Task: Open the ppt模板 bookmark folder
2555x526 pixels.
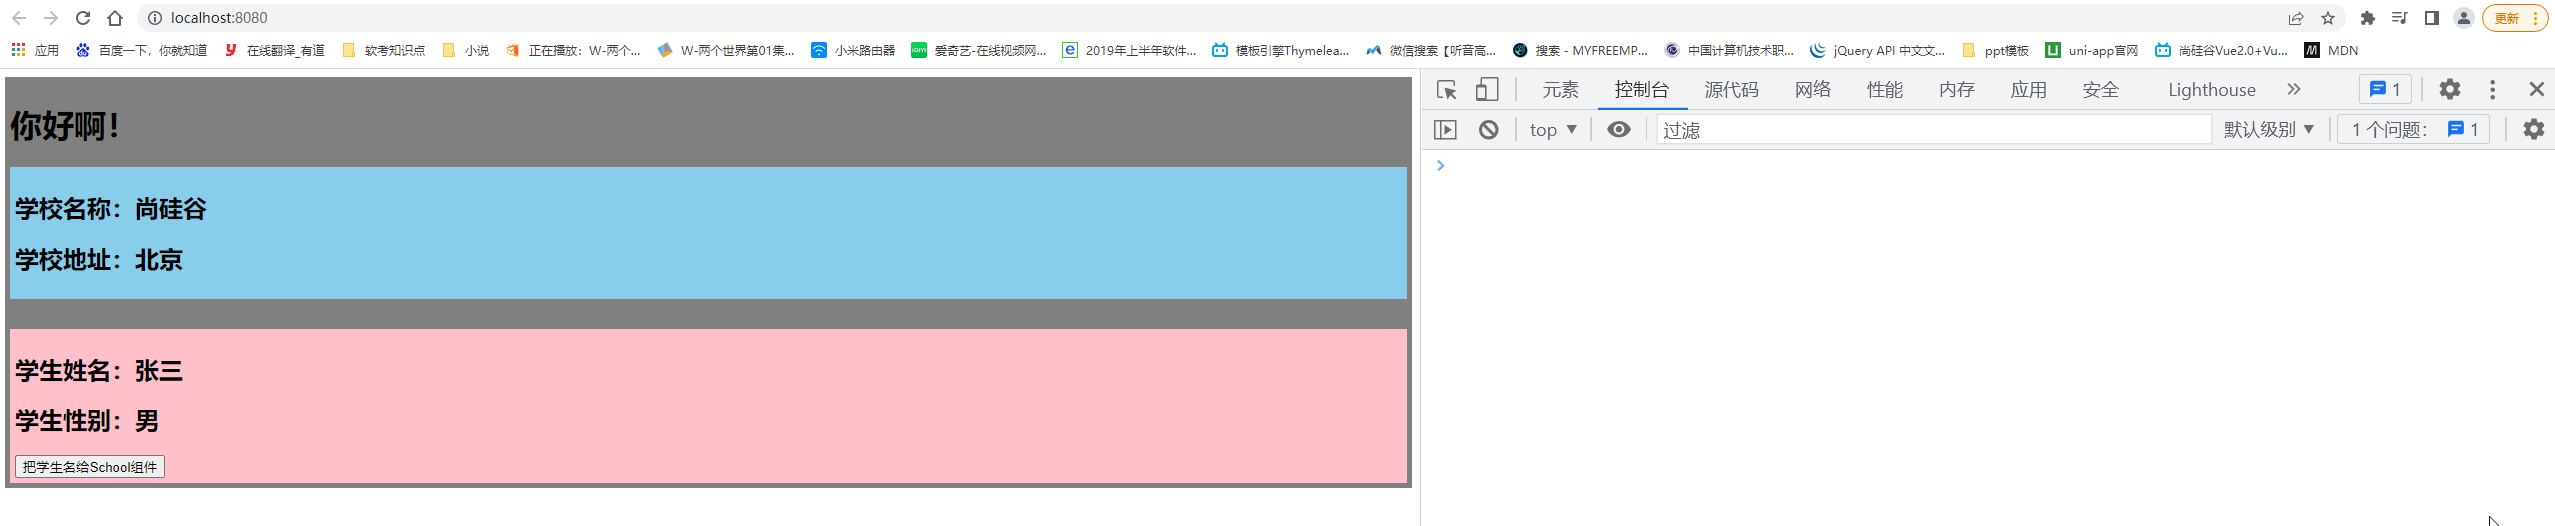Action: (x=1995, y=50)
